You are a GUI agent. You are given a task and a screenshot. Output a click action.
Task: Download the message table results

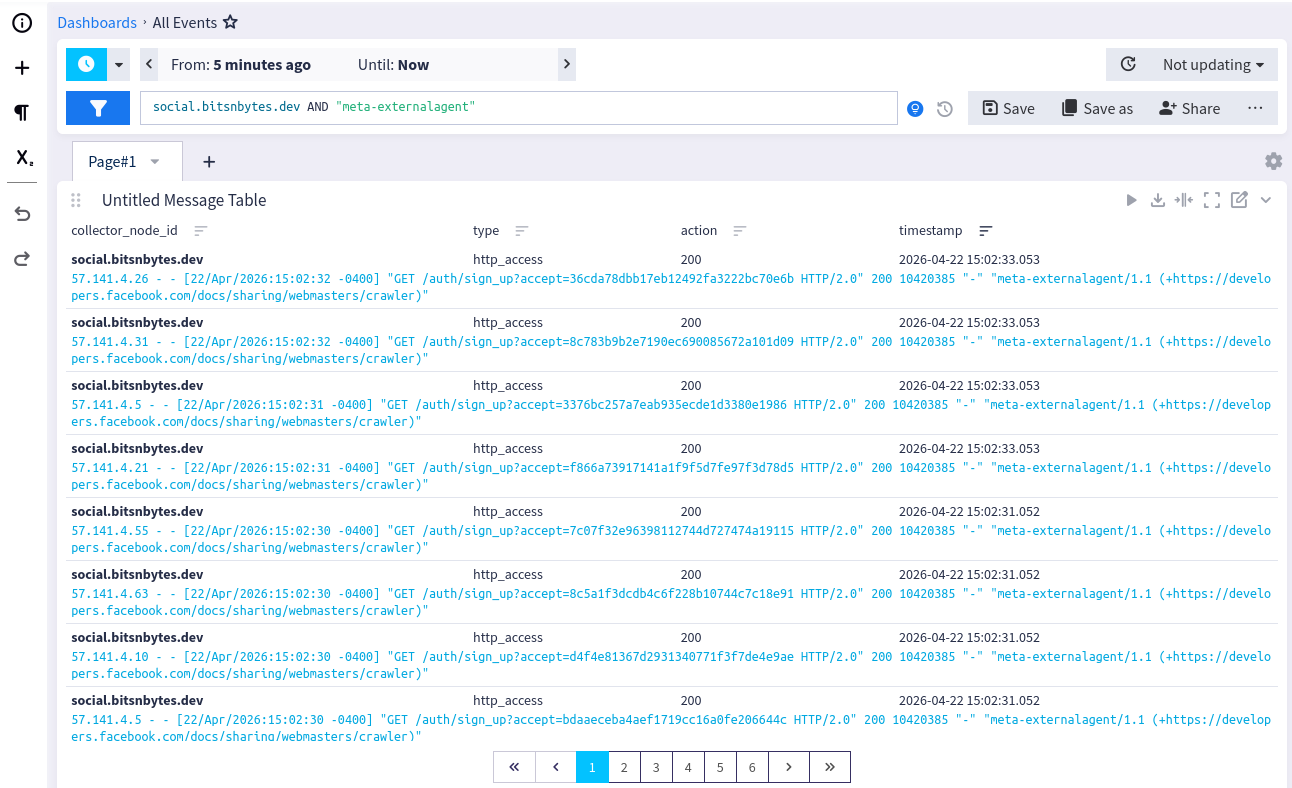(1158, 200)
